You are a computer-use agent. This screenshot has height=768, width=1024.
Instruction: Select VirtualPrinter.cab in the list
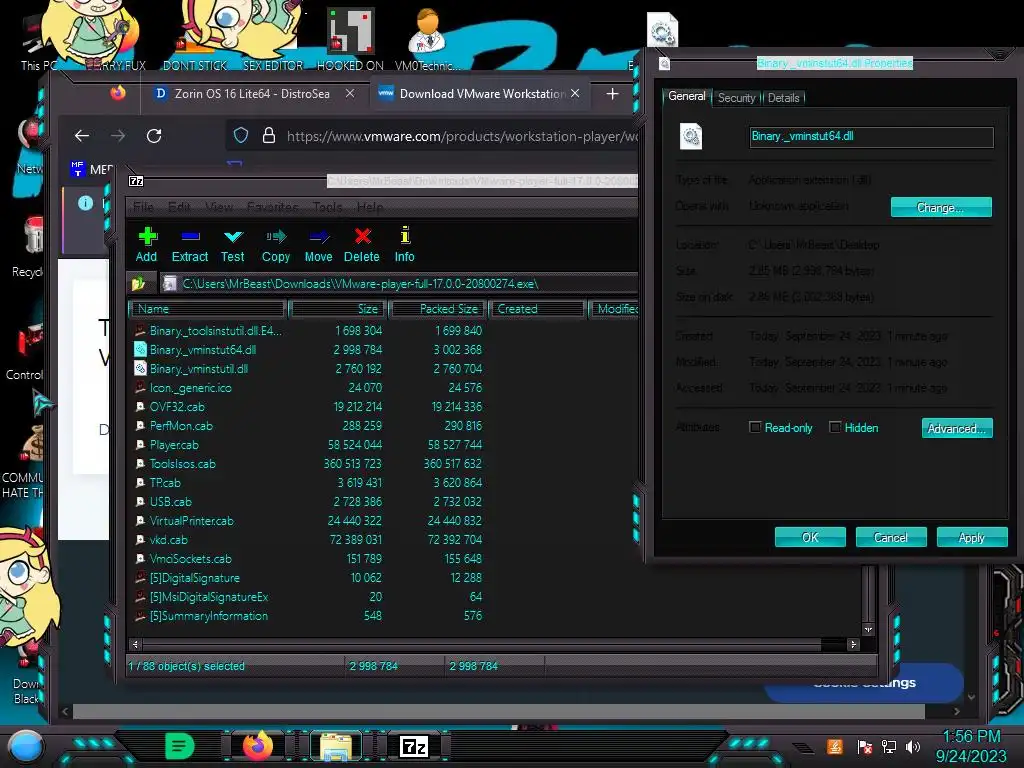[192, 520]
